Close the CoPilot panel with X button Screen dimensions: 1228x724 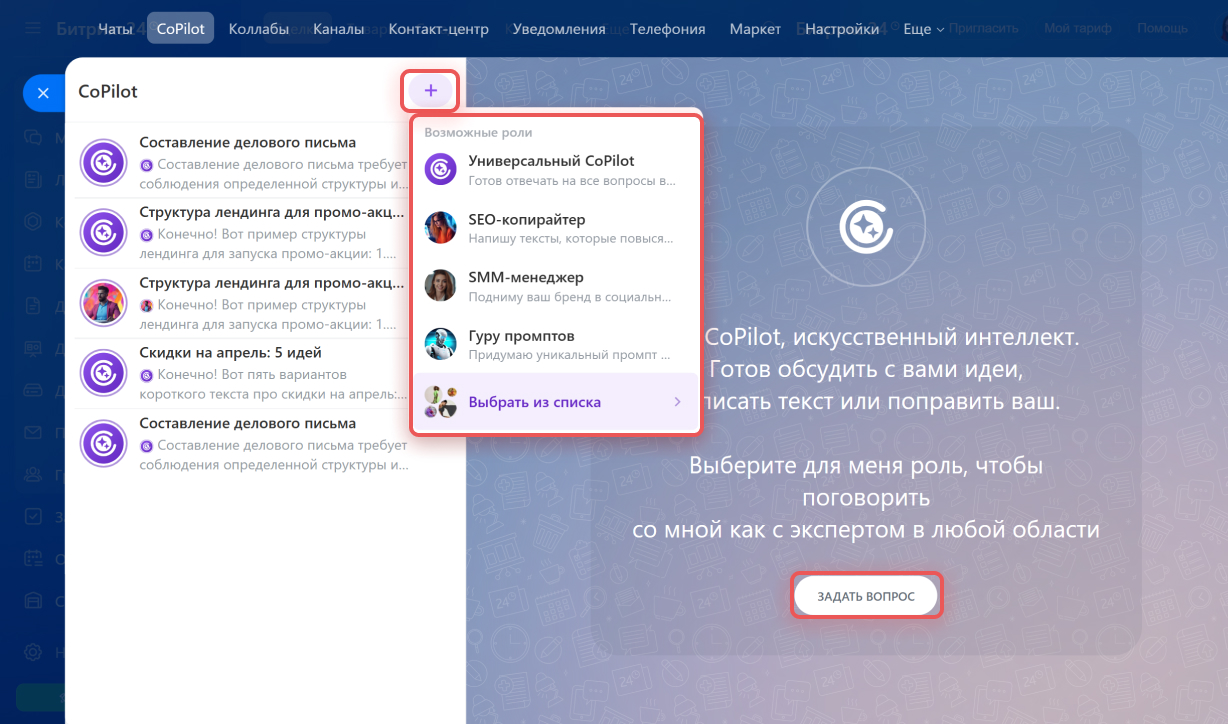pyautogui.click(x=43, y=93)
